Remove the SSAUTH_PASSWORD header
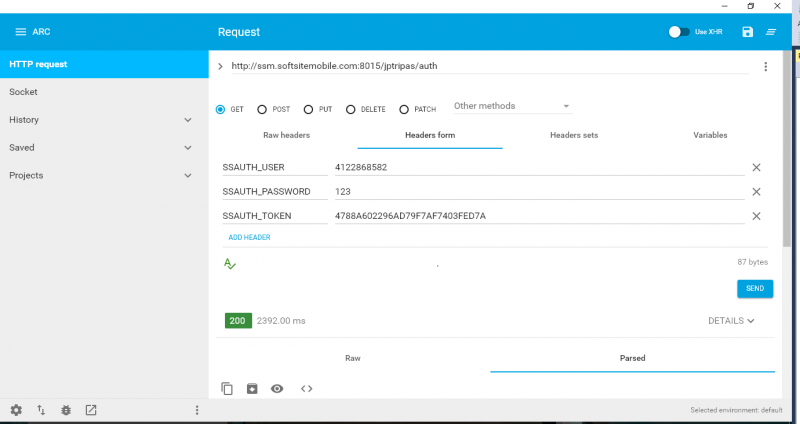The height and width of the screenshot is (424, 800). click(x=756, y=192)
